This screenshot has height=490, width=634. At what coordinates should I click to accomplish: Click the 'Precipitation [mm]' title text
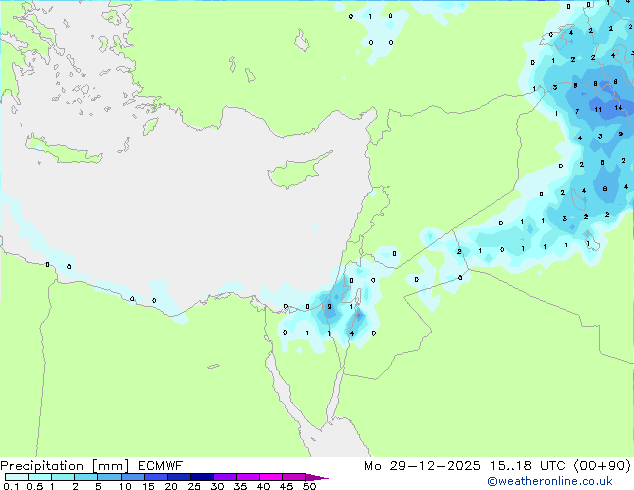[x=65, y=466]
